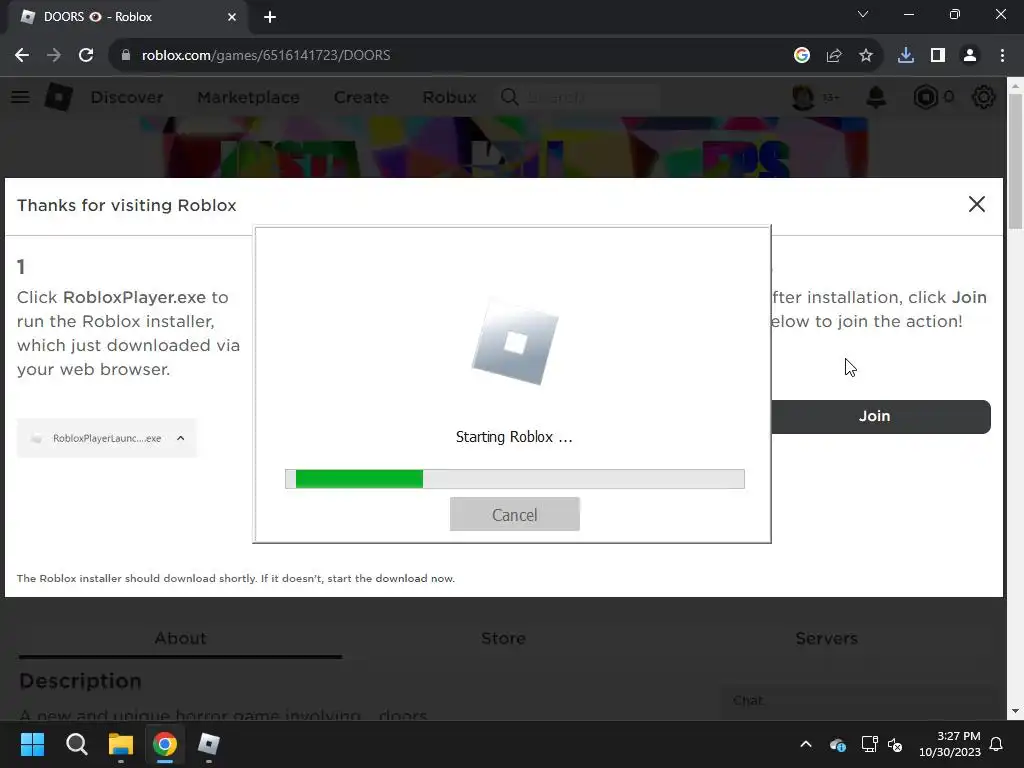Open the Windows Start menu

[x=33, y=744]
